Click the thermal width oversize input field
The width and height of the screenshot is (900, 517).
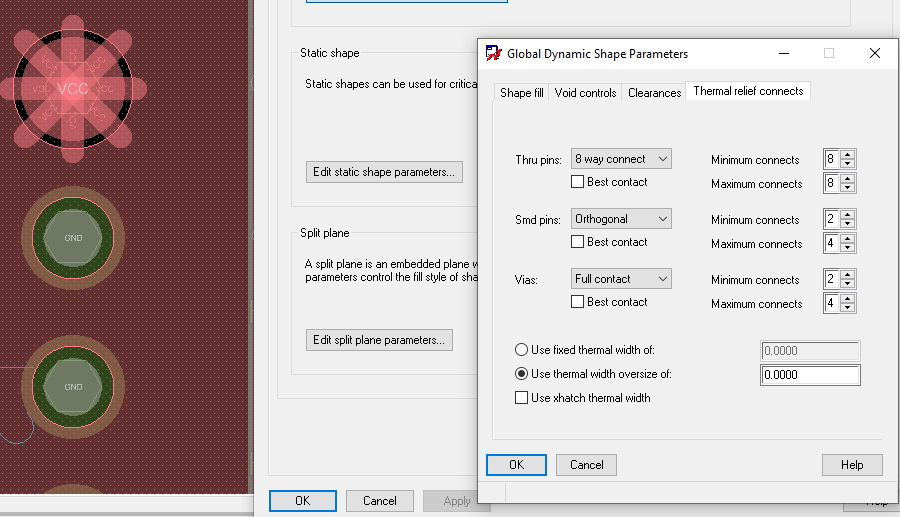click(x=810, y=375)
